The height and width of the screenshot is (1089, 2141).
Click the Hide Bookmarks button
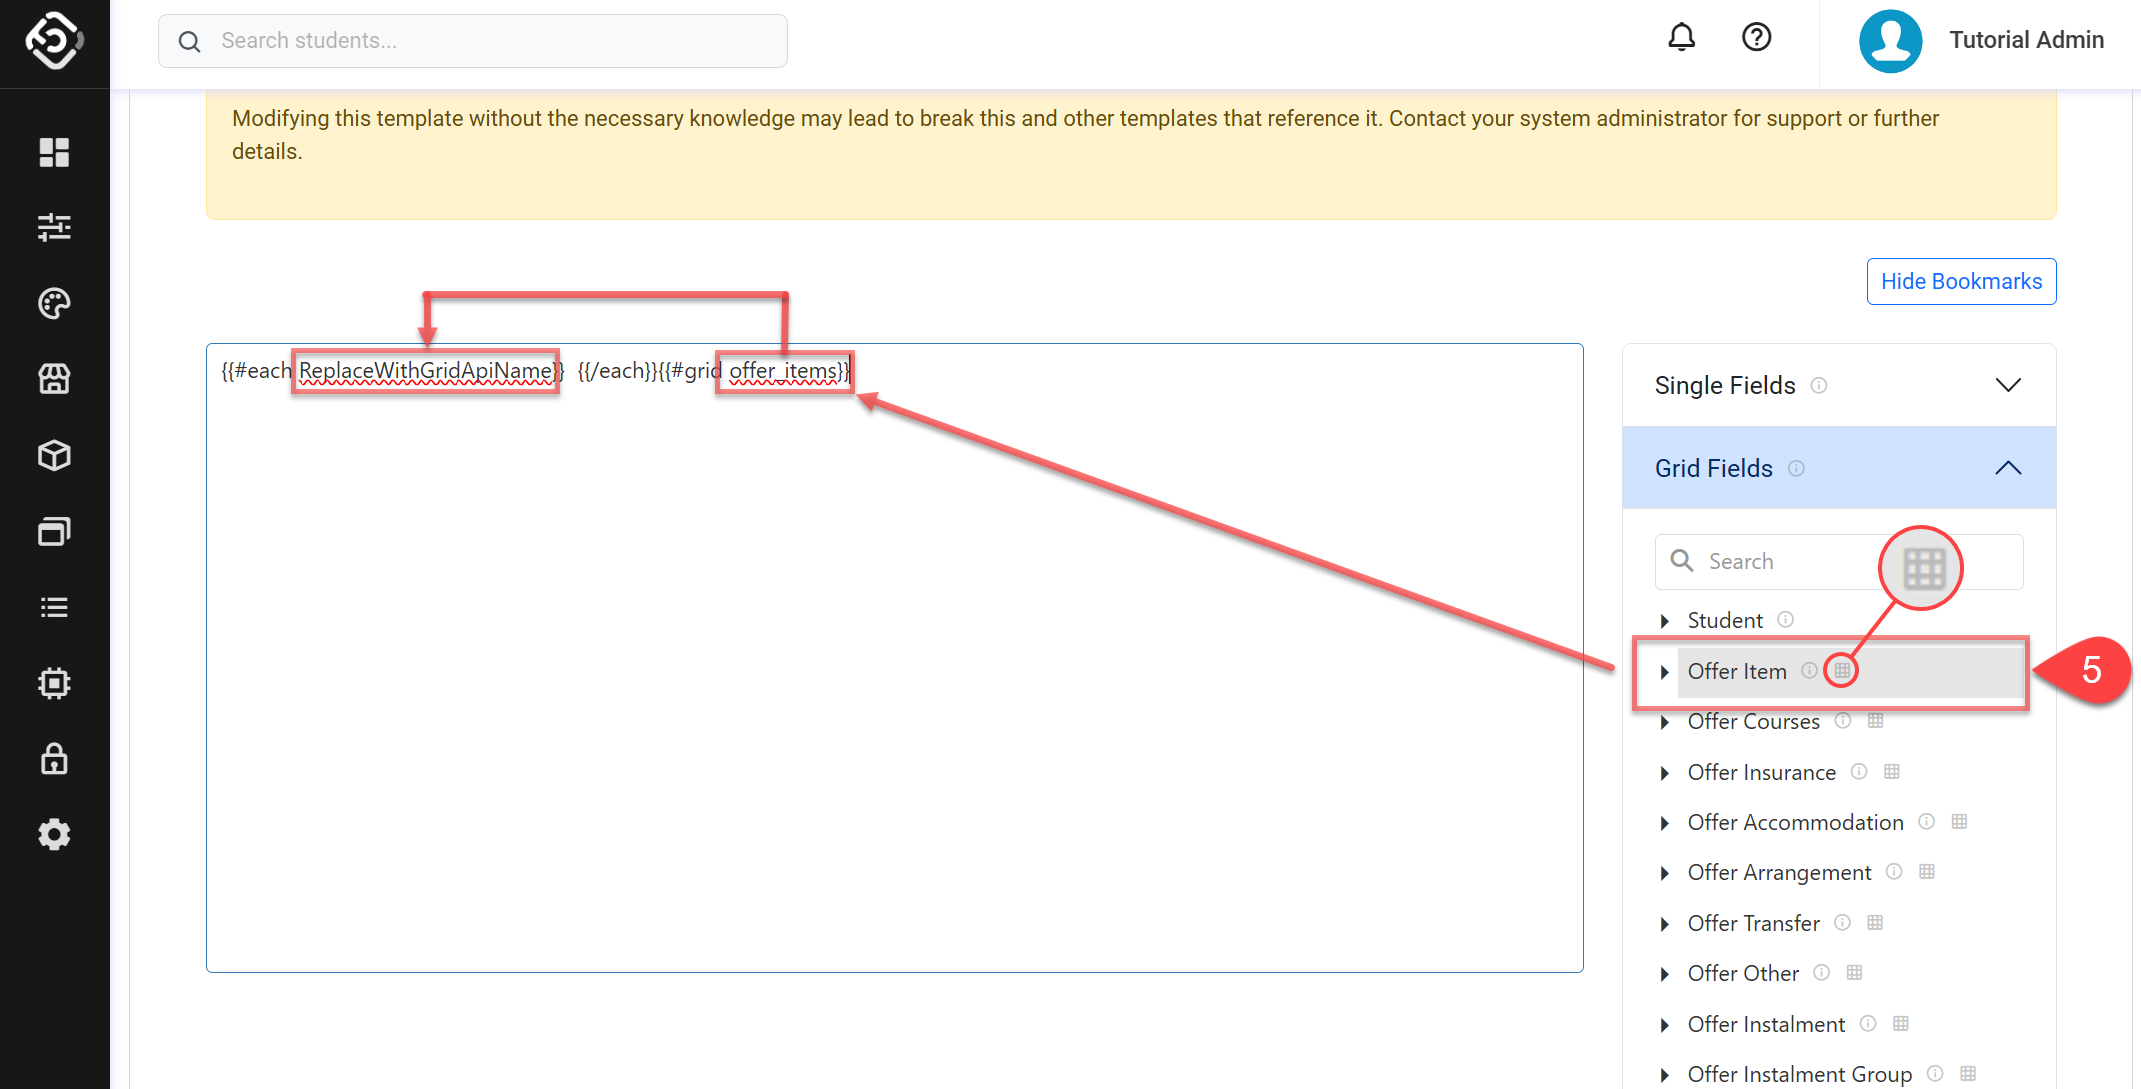pos(1960,282)
